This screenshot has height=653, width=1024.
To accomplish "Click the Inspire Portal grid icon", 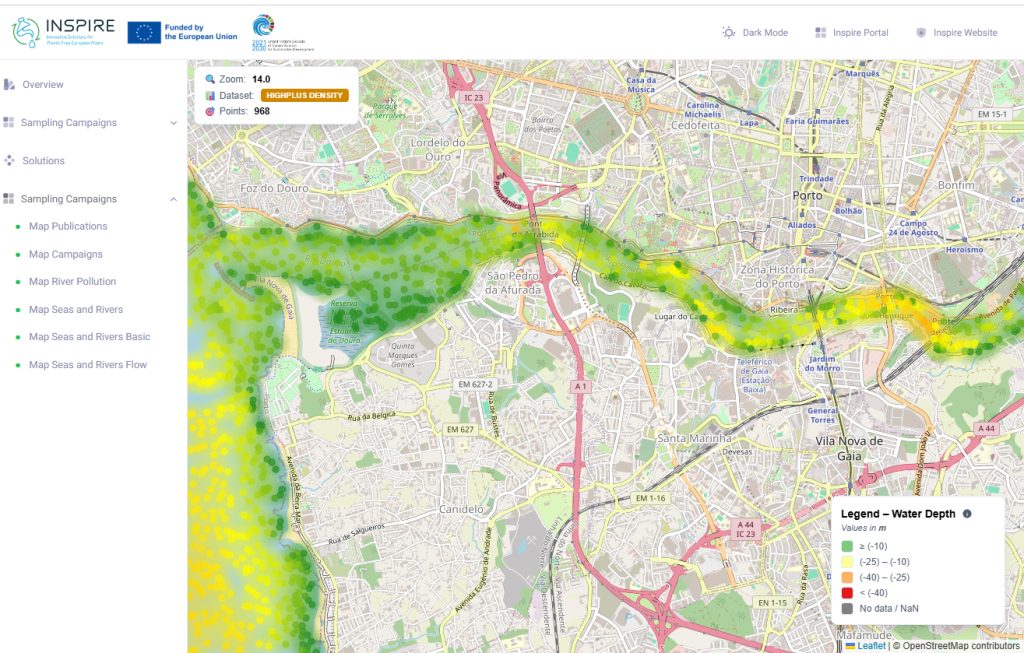I will coord(821,33).
